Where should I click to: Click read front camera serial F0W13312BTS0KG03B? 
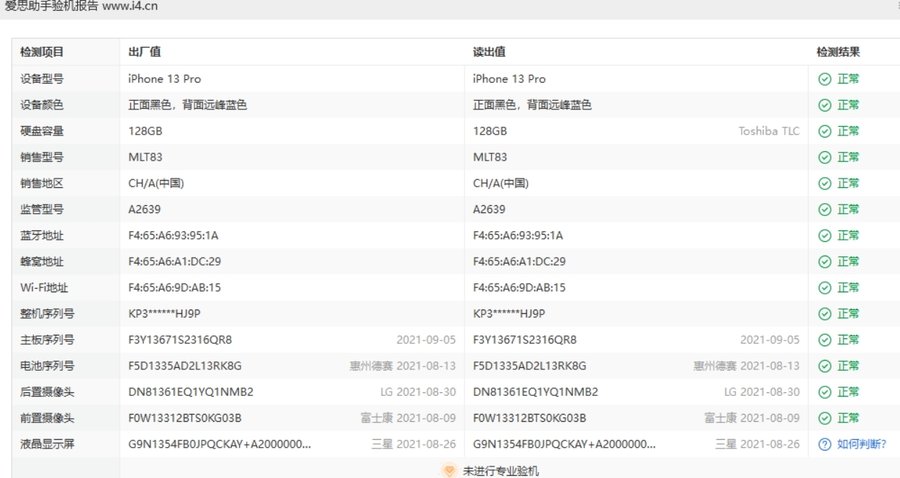pyautogui.click(x=530, y=418)
